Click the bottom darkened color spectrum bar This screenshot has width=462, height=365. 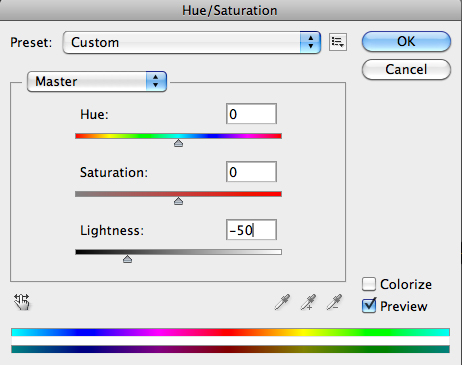click(230, 349)
